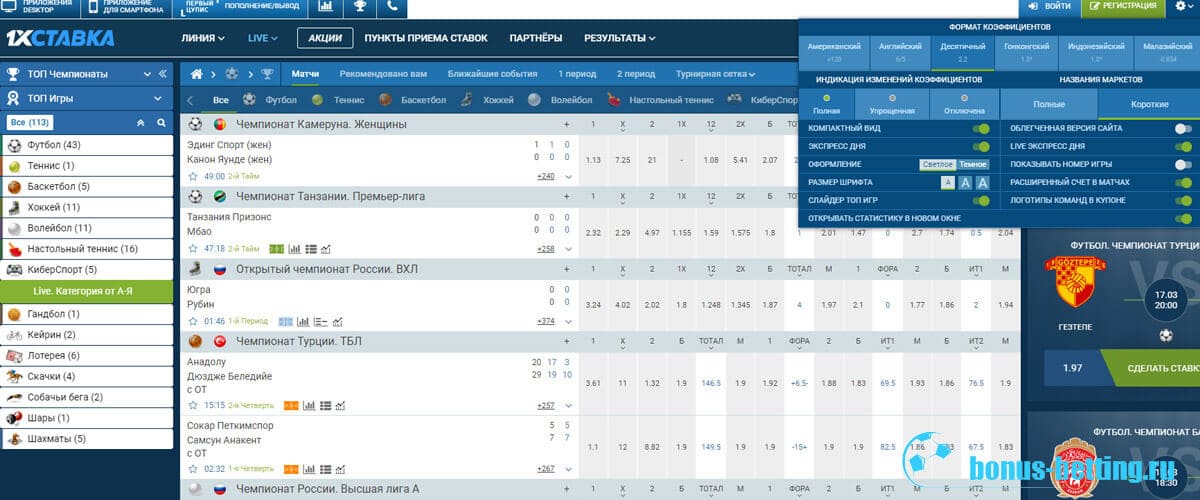Toggle Расширенный счет в матчах switch

(x=1184, y=182)
